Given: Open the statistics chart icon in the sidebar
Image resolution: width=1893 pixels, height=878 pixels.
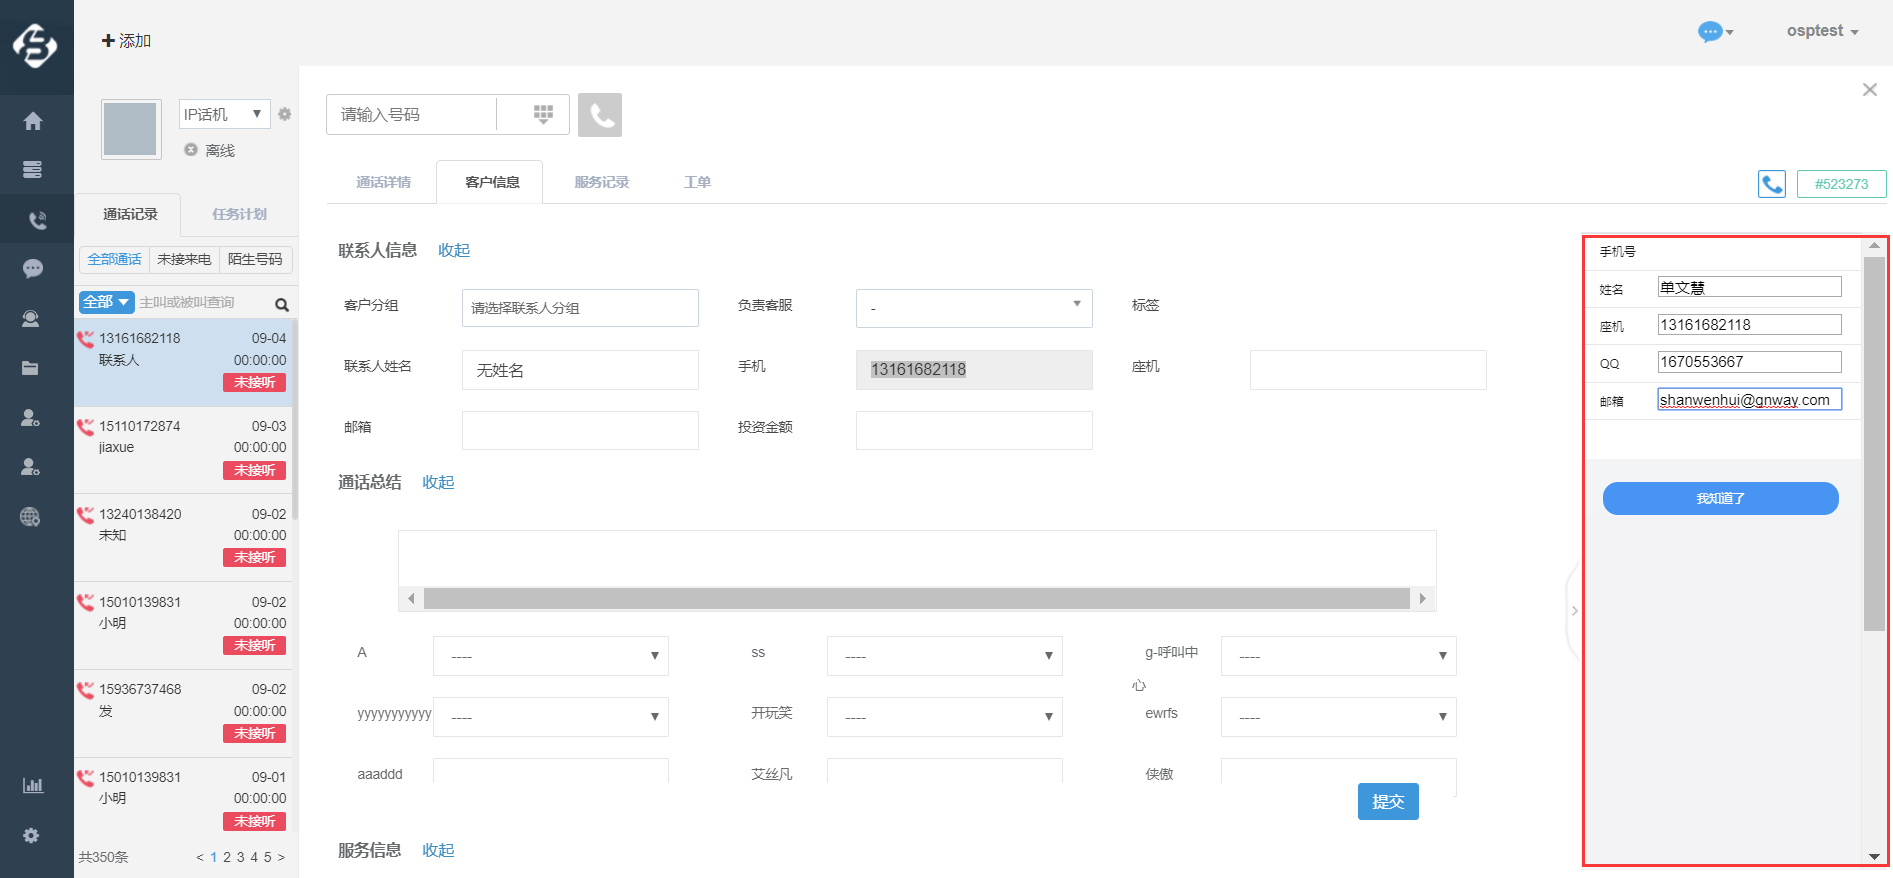Looking at the screenshot, I should [33, 785].
